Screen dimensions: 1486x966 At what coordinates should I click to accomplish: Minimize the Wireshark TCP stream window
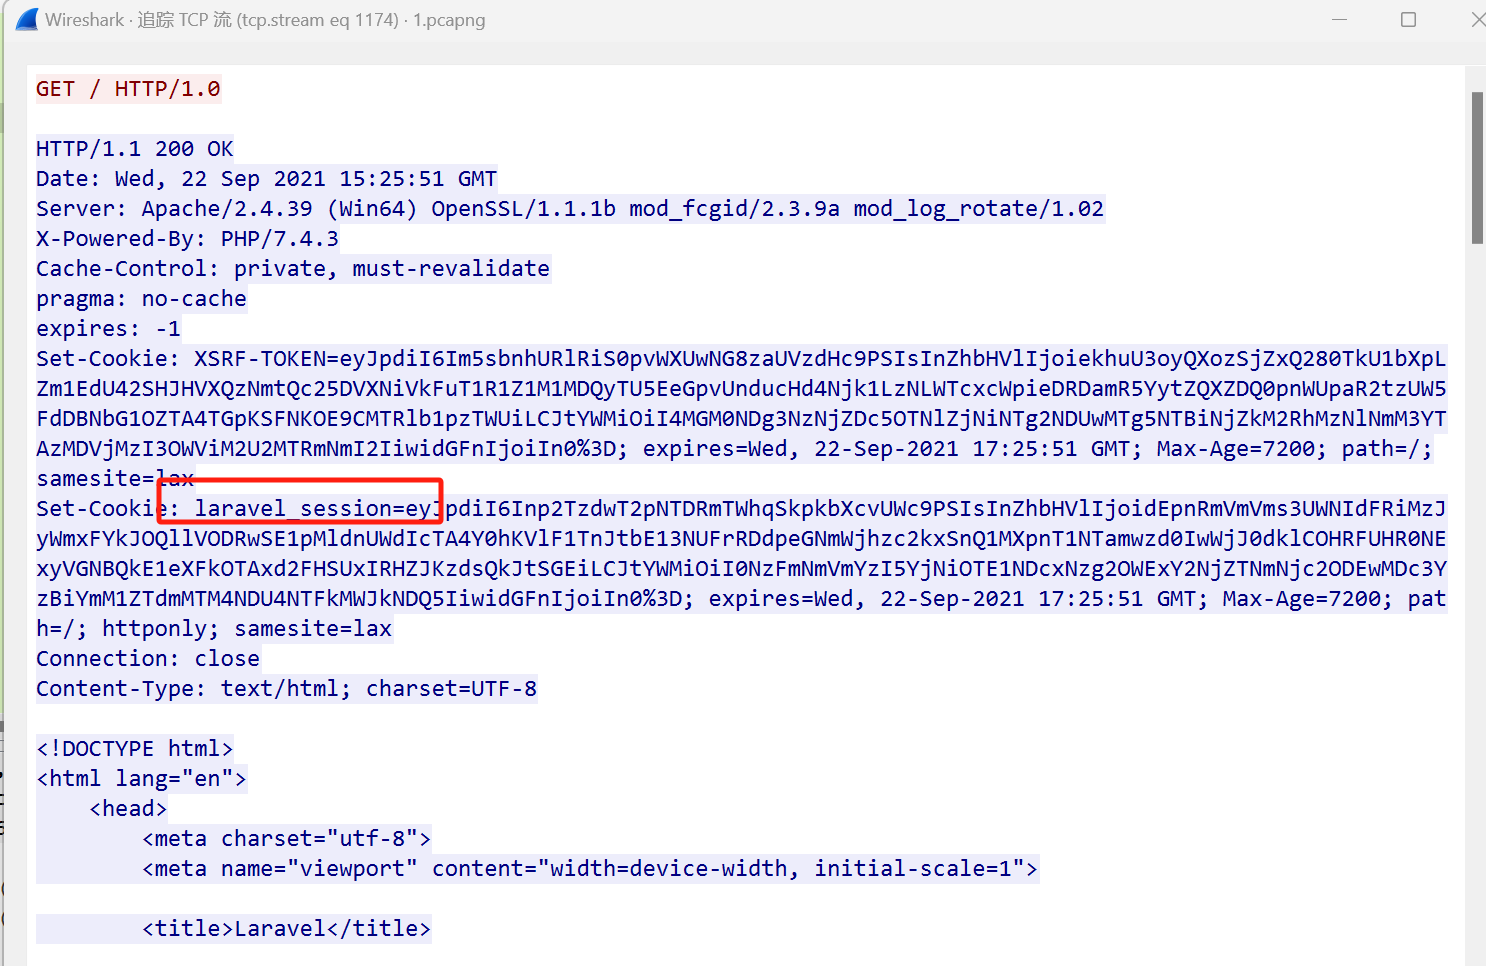pos(1340,20)
